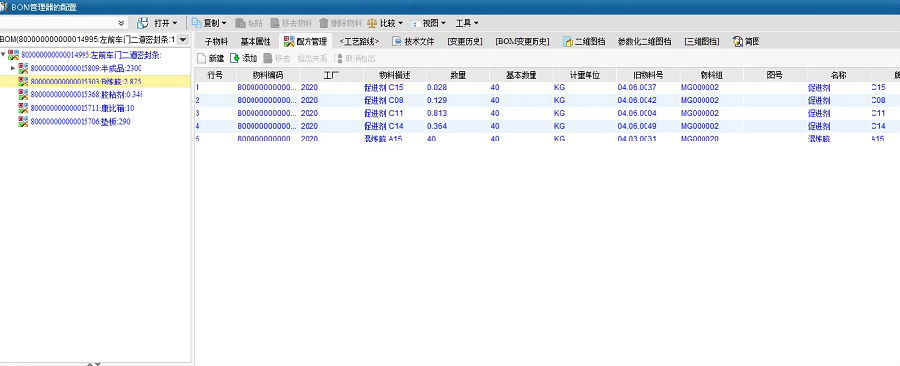Sort by the 物料编码 column header
900x366 pixels.
coord(268,75)
